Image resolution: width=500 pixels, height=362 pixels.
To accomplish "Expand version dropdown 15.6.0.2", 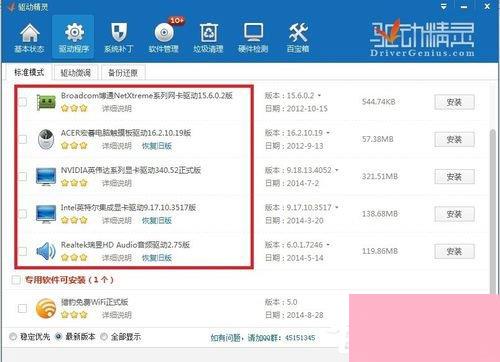I will [319, 96].
